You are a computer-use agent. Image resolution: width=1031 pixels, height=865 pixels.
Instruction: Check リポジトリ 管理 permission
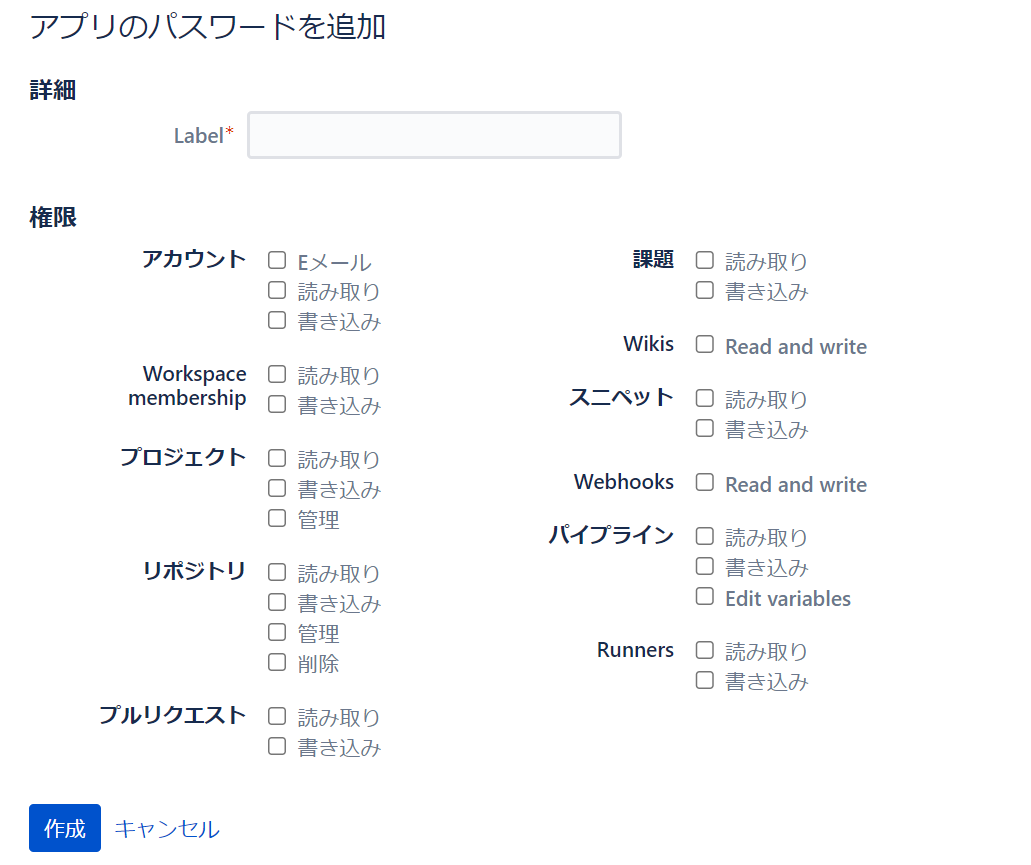[x=277, y=633]
